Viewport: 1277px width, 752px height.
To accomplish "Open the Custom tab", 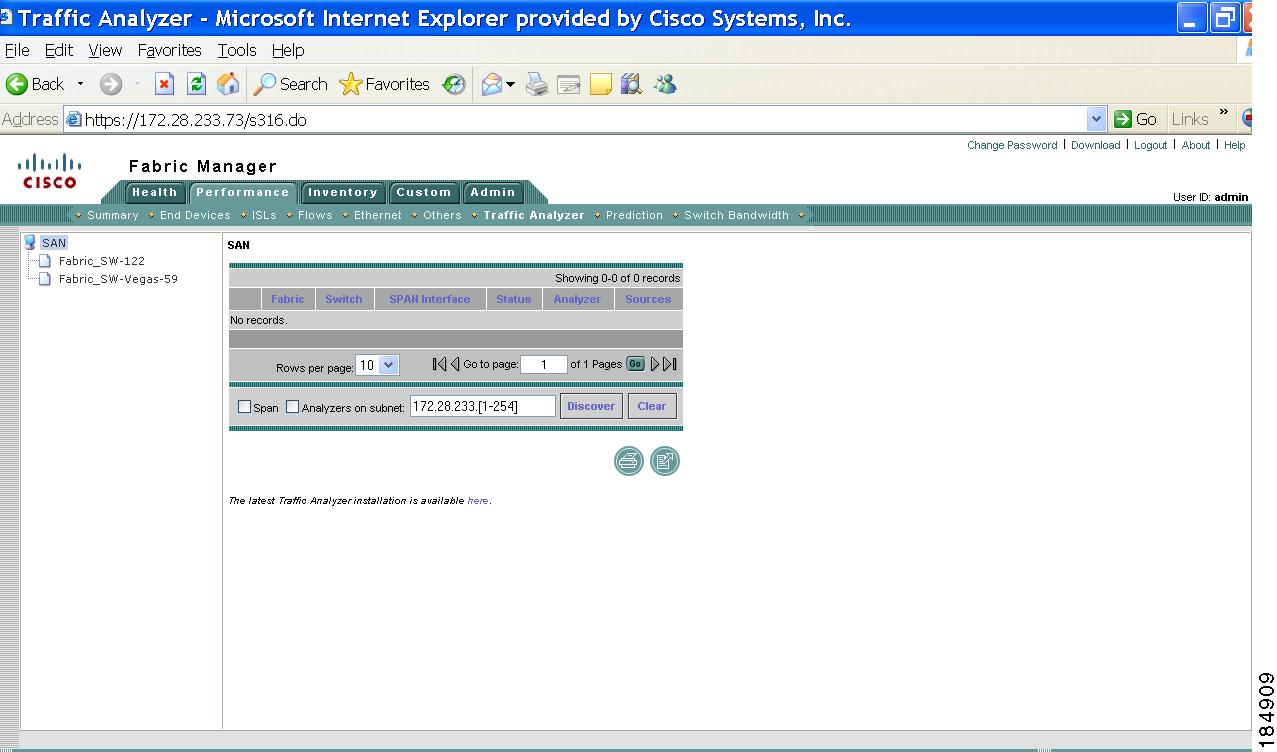I will [x=424, y=192].
